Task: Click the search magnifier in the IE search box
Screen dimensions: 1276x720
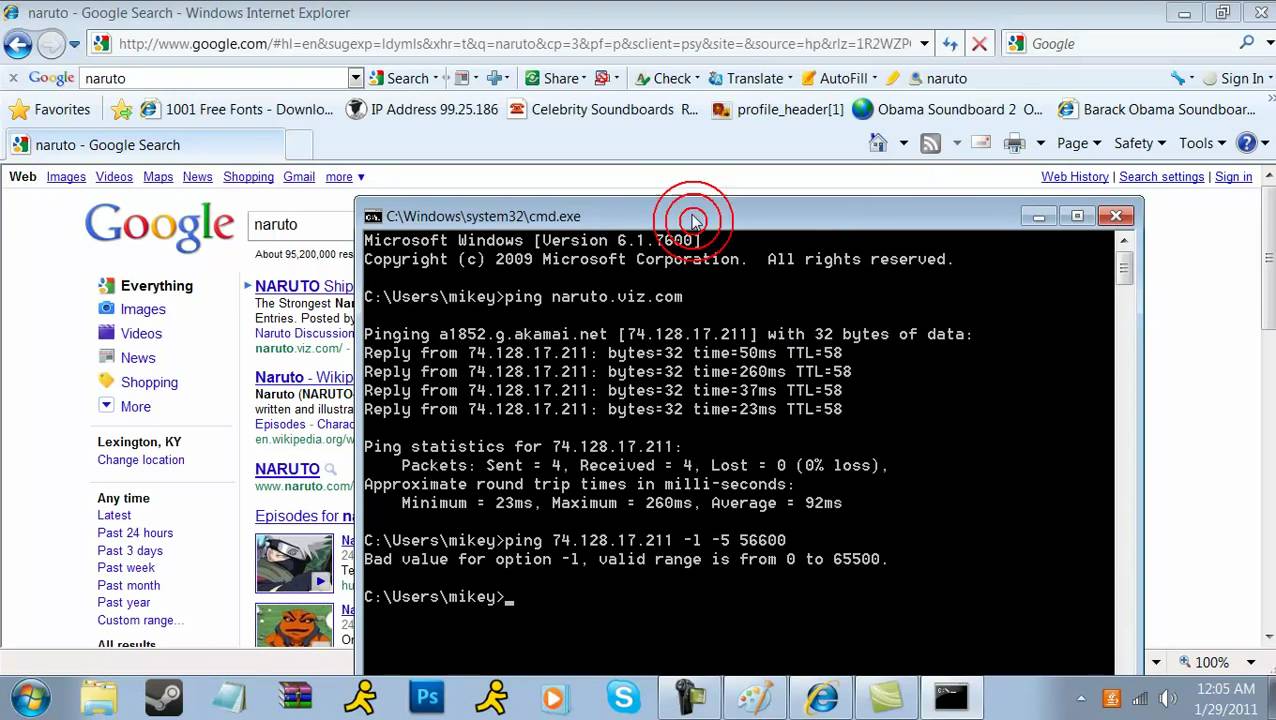Action: [1247, 43]
